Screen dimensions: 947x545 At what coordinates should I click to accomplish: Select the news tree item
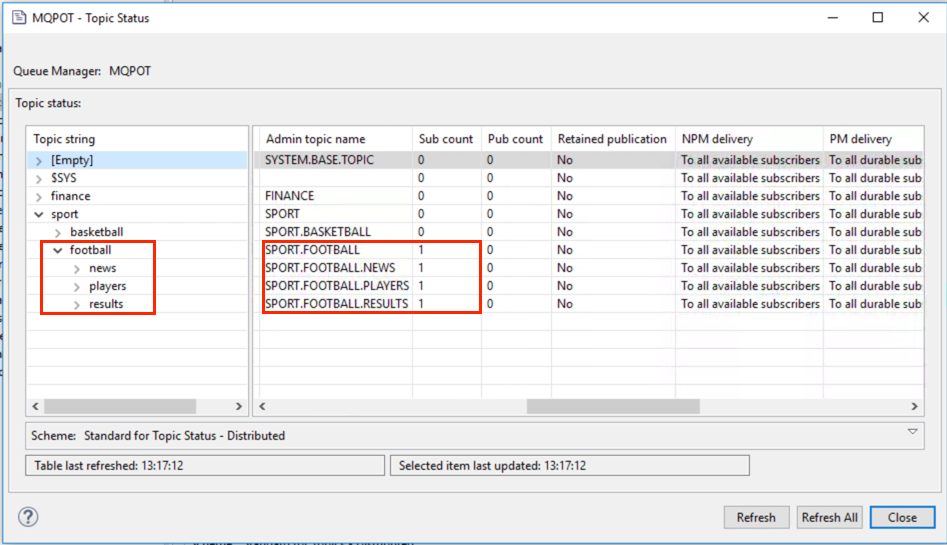pos(103,268)
